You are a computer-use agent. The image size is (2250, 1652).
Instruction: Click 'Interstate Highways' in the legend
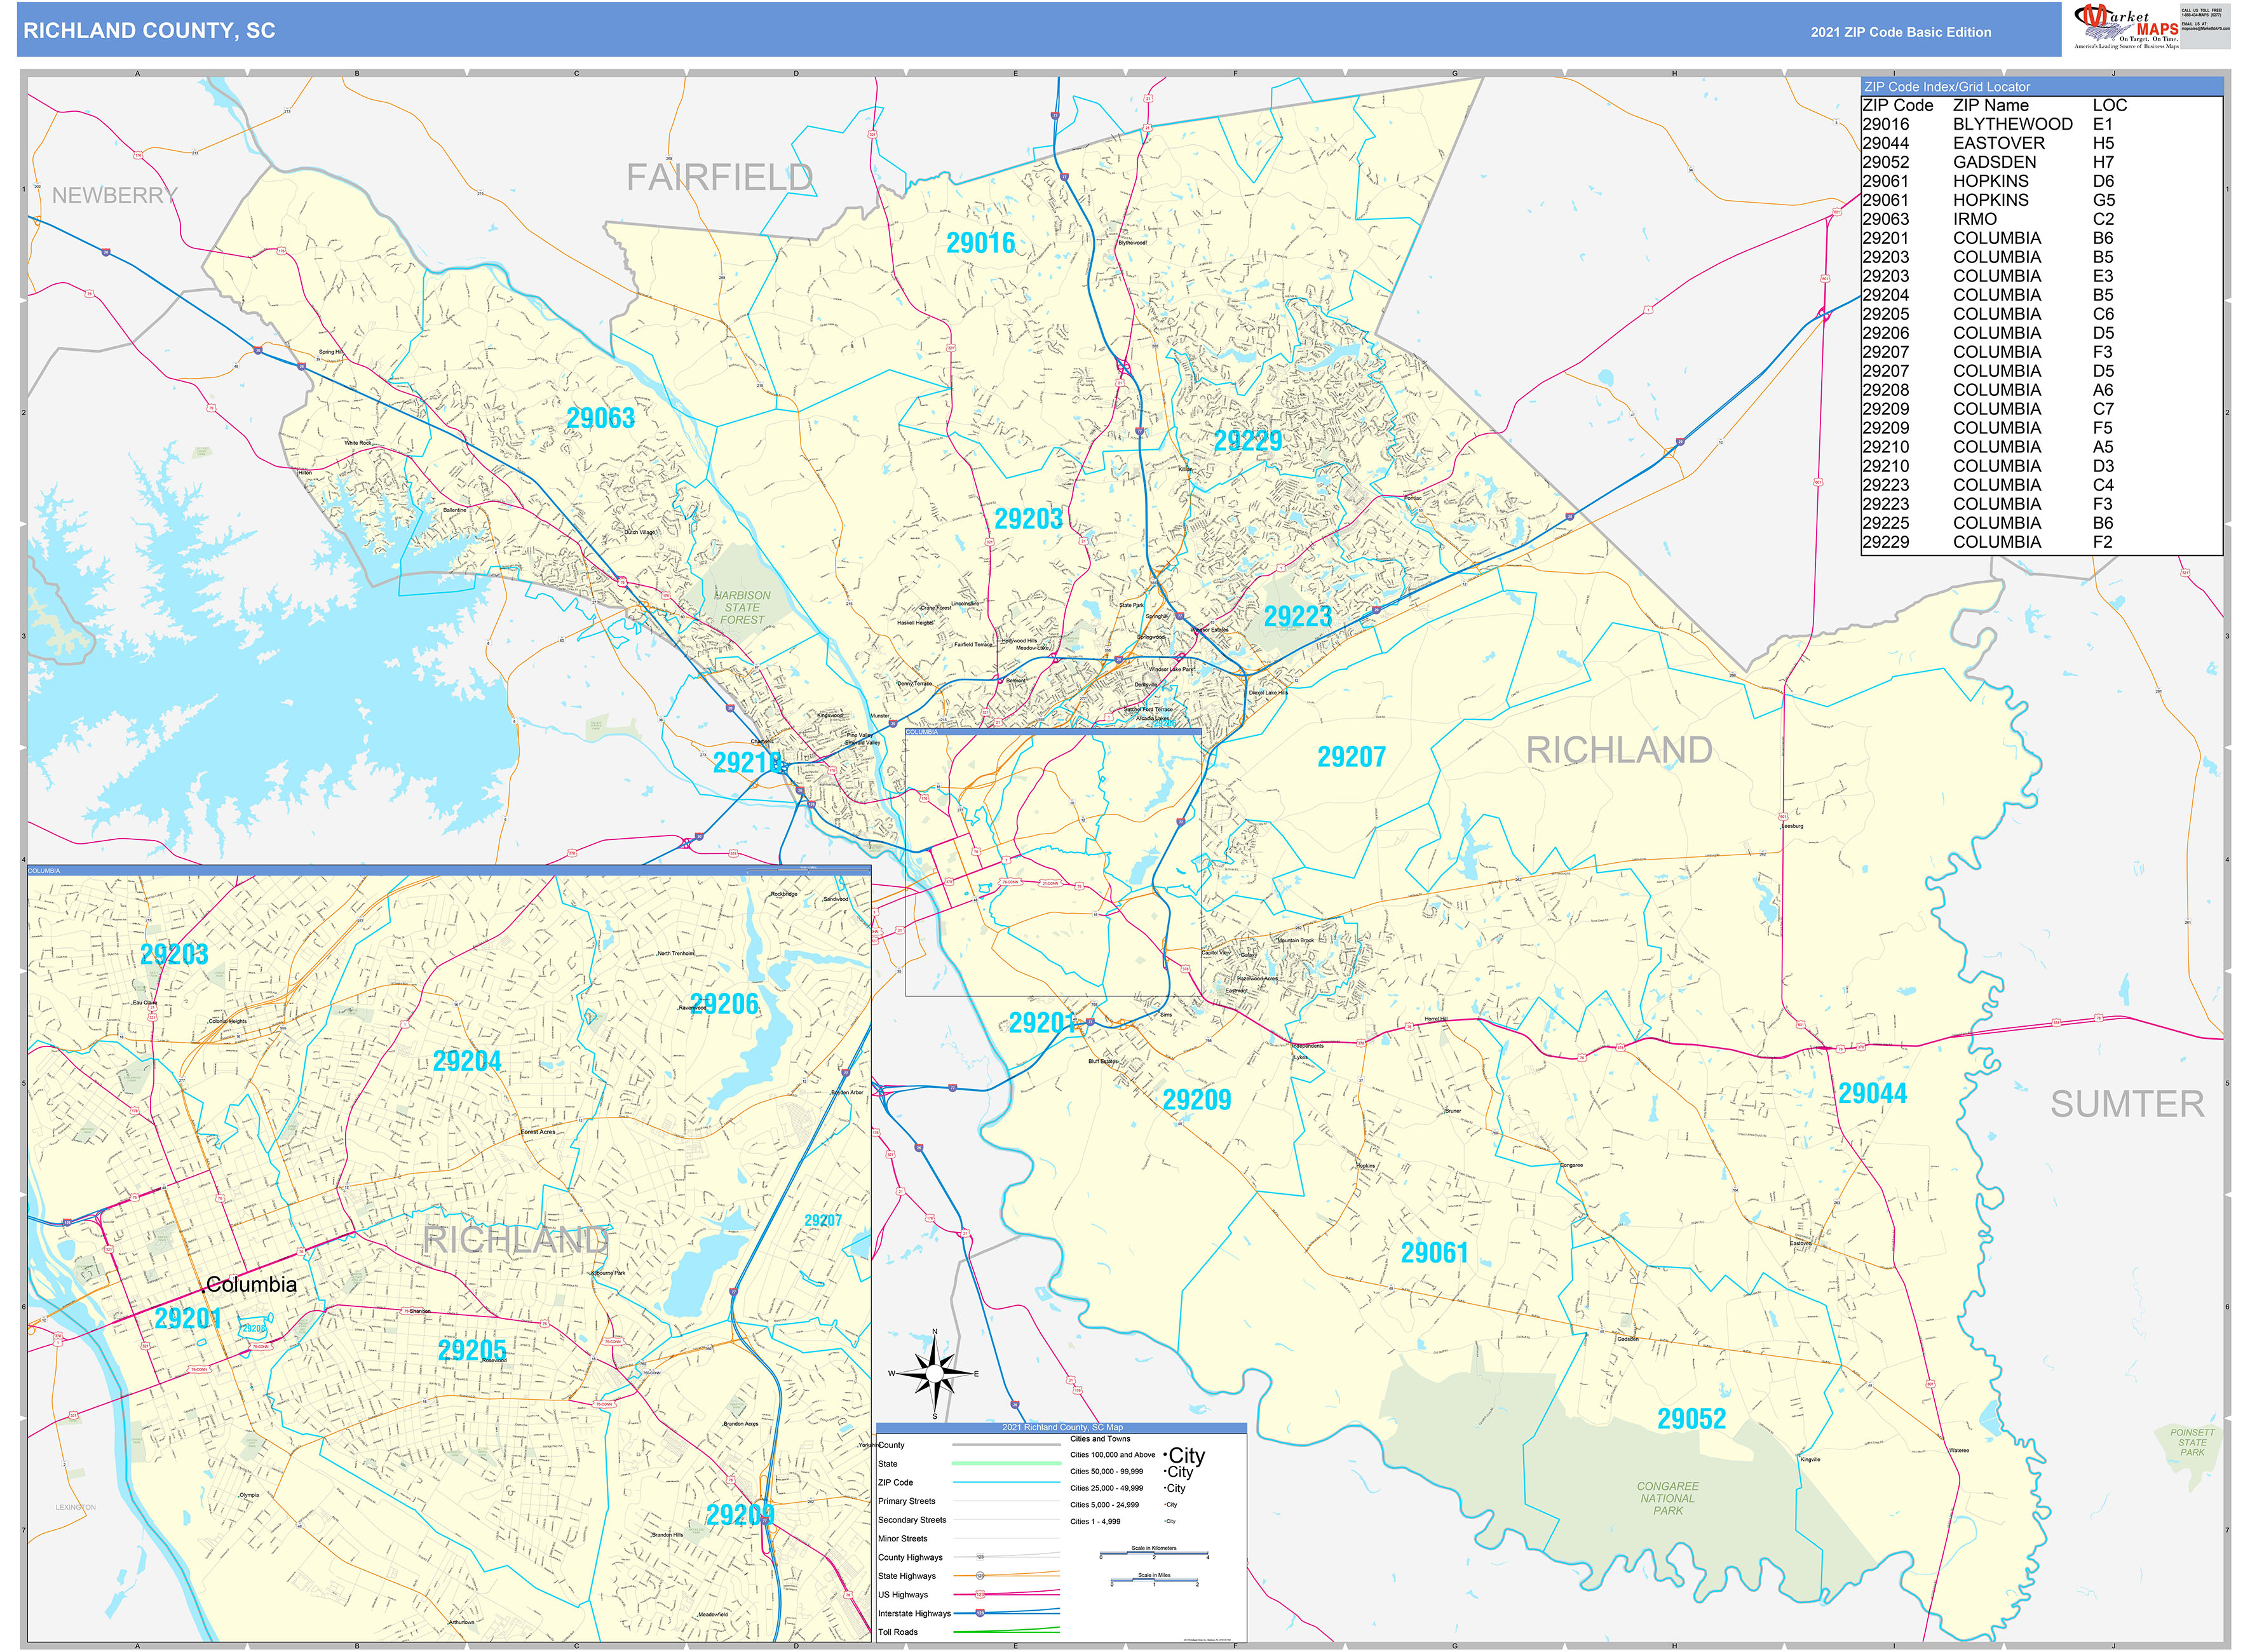pos(914,1614)
